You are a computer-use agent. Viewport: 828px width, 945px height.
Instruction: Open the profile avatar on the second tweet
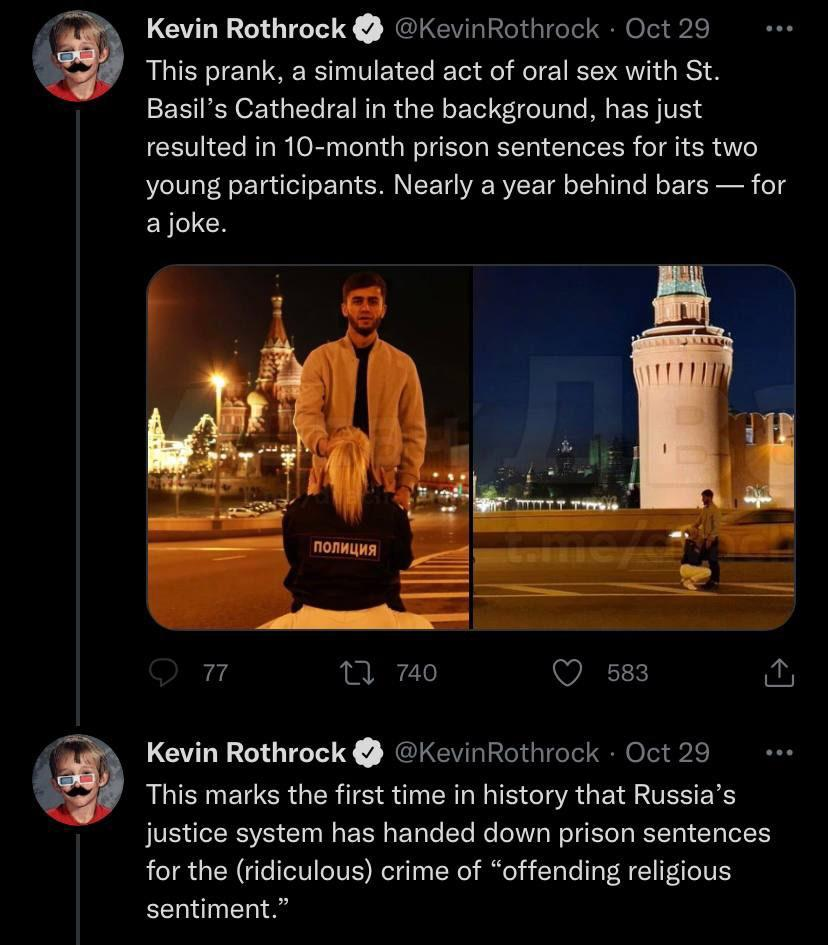[78, 780]
